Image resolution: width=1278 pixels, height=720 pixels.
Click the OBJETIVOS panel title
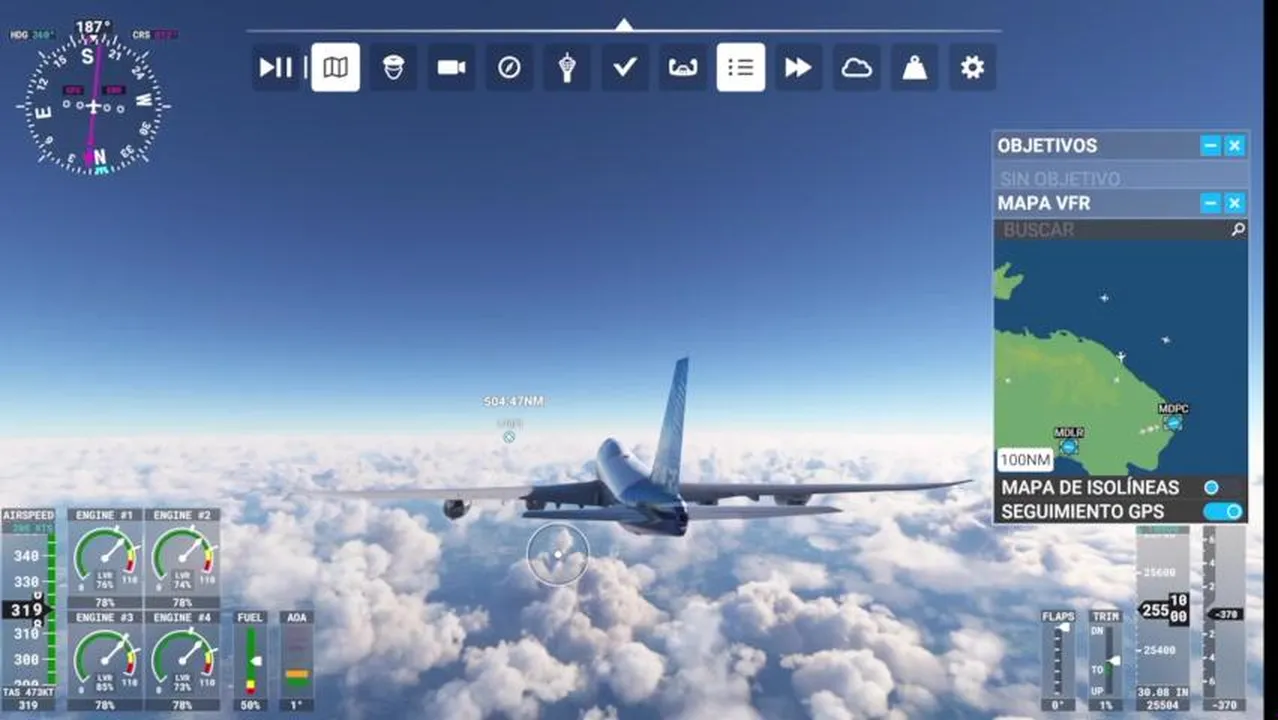1047,146
